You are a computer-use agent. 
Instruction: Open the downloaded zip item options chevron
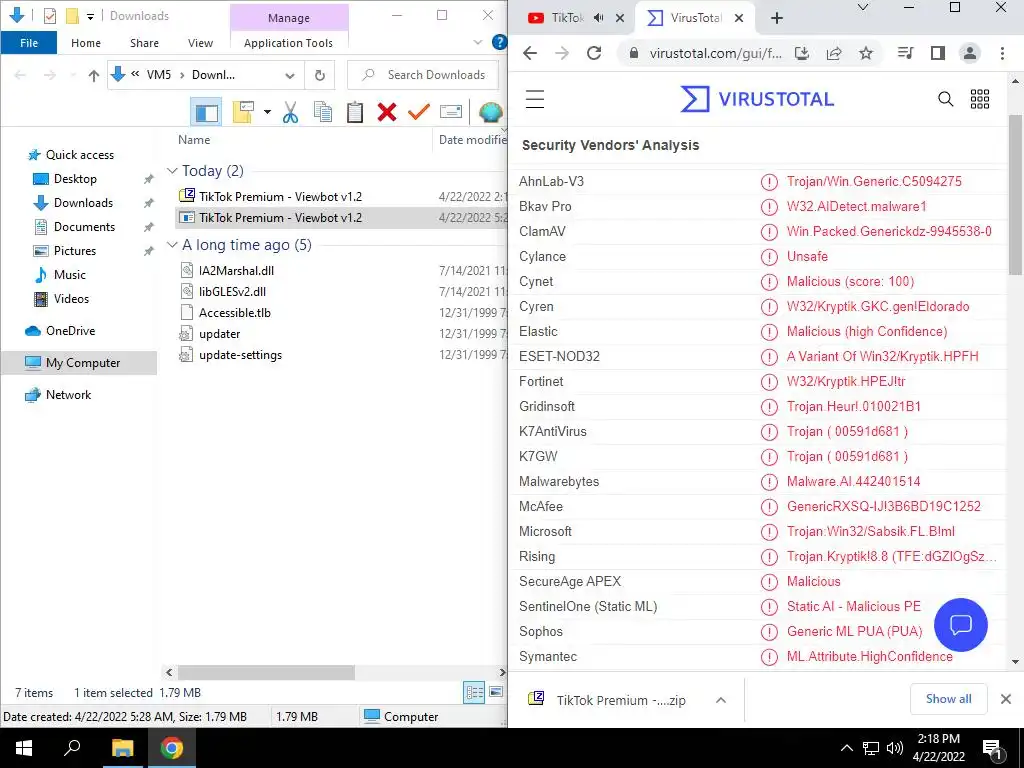pyautogui.click(x=721, y=700)
